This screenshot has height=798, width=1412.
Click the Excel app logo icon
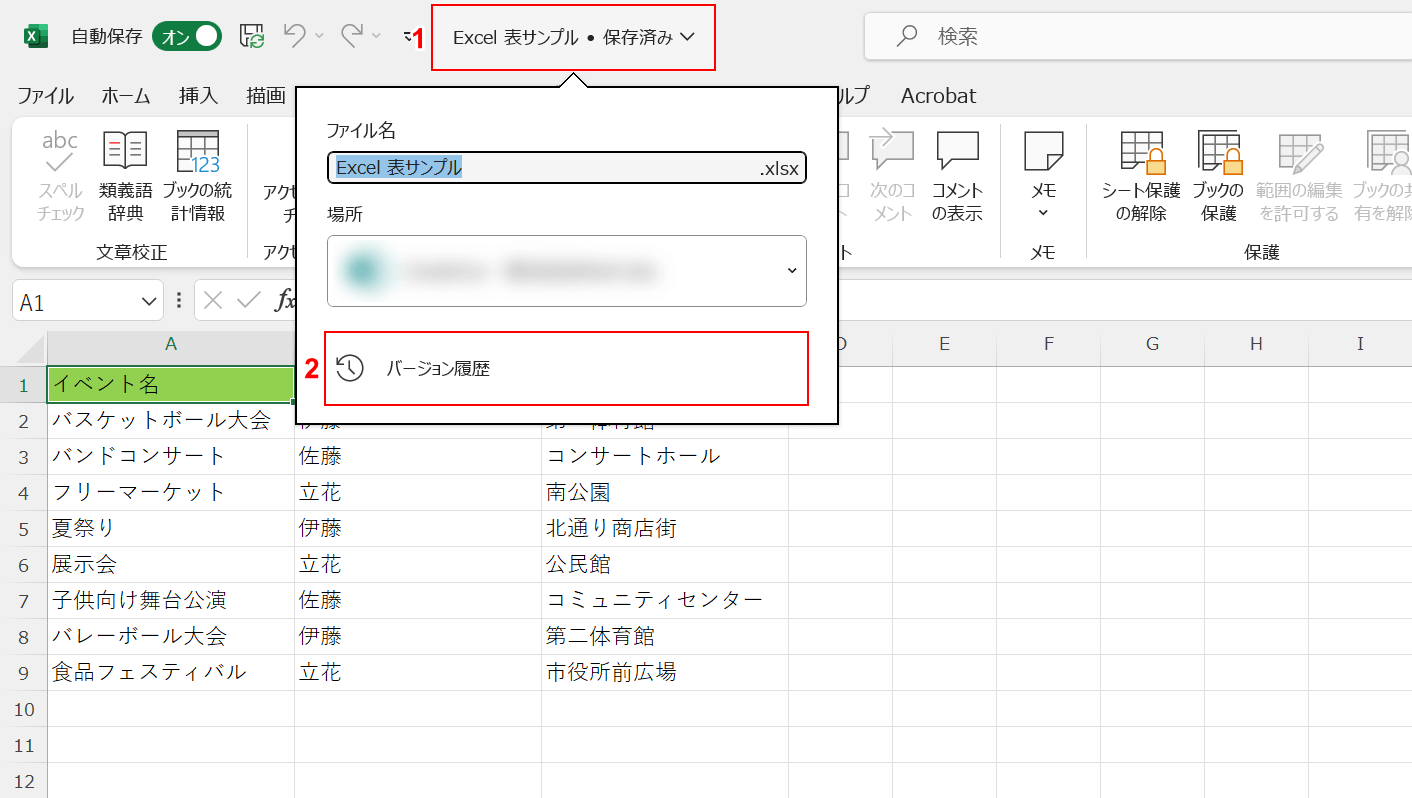tap(37, 36)
